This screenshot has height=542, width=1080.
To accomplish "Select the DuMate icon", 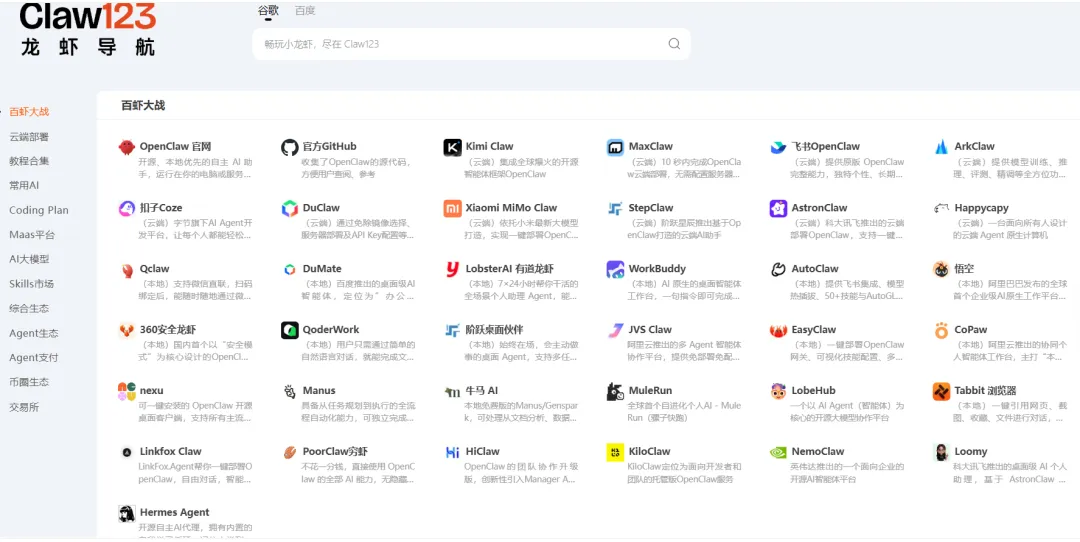I will (x=290, y=269).
